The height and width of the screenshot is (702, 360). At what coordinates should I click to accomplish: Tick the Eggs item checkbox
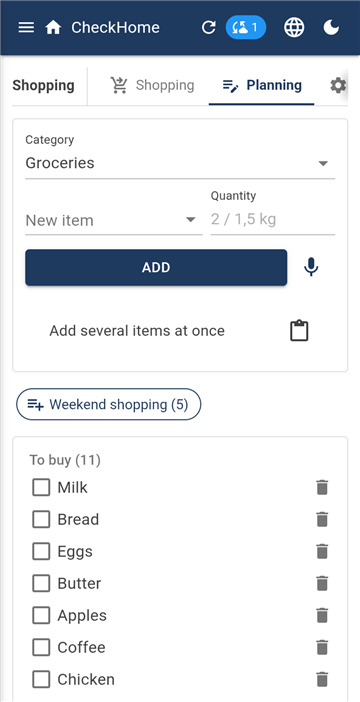[x=41, y=551]
